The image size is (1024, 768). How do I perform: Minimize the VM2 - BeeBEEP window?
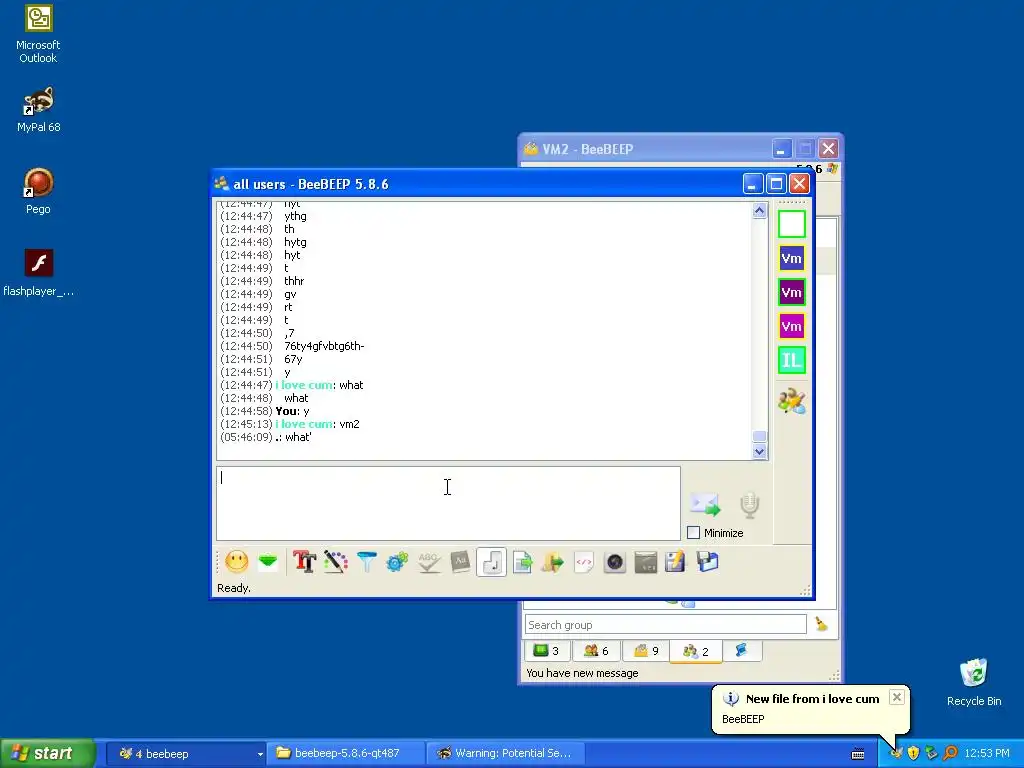coord(782,149)
